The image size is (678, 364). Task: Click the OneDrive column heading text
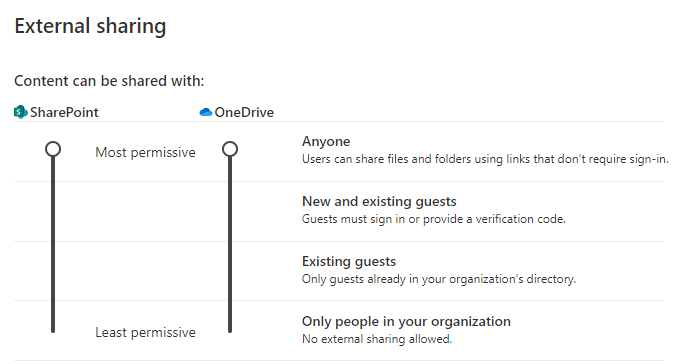(244, 112)
